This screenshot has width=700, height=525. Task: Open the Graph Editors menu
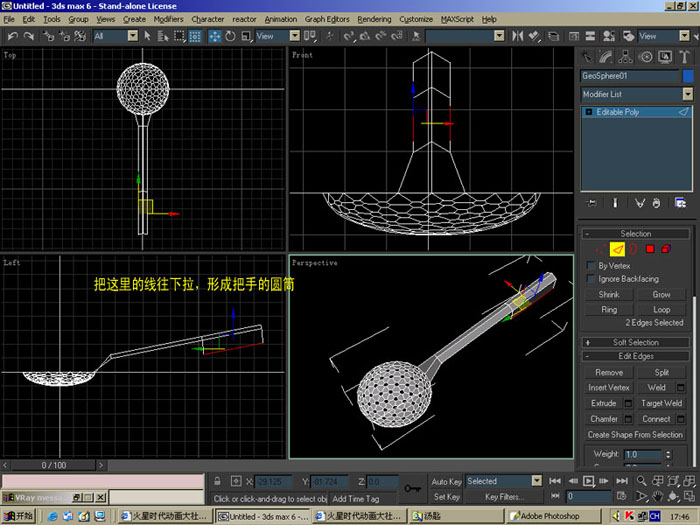[327, 19]
